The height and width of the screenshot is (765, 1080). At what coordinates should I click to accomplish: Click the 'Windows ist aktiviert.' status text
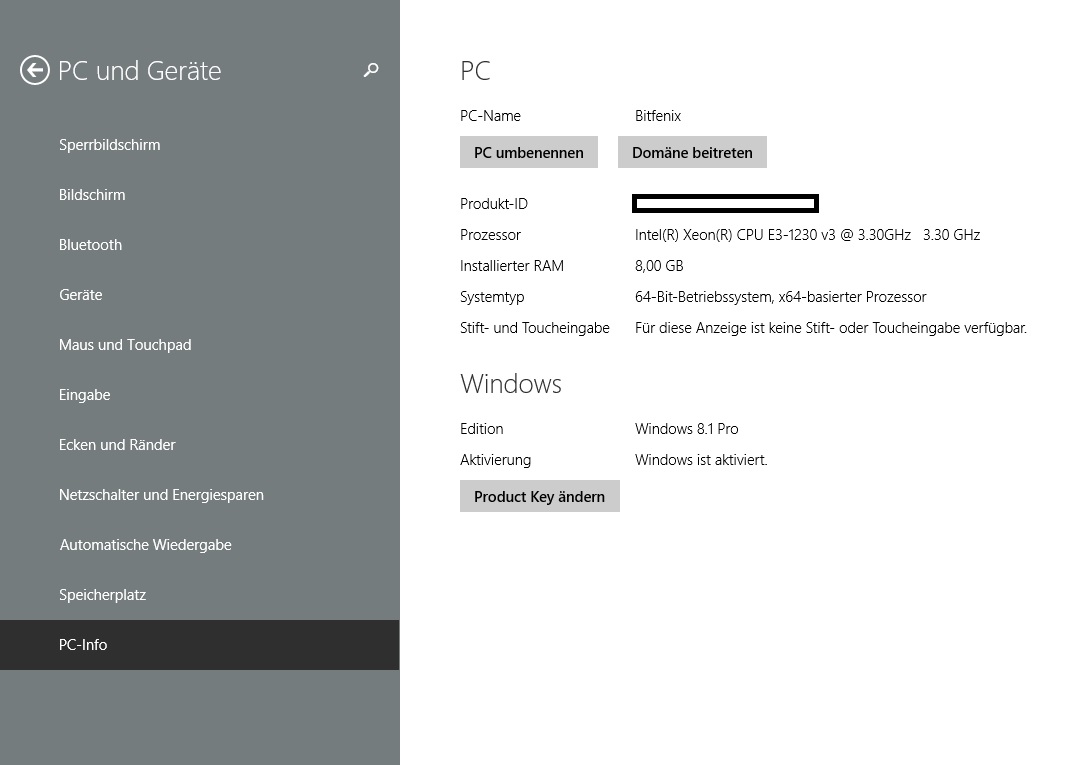point(701,460)
